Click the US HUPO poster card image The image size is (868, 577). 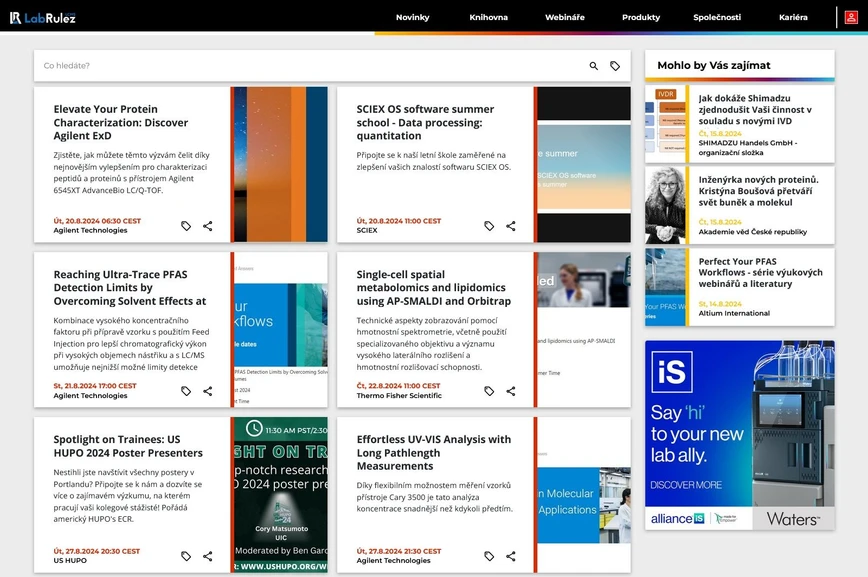(281, 495)
